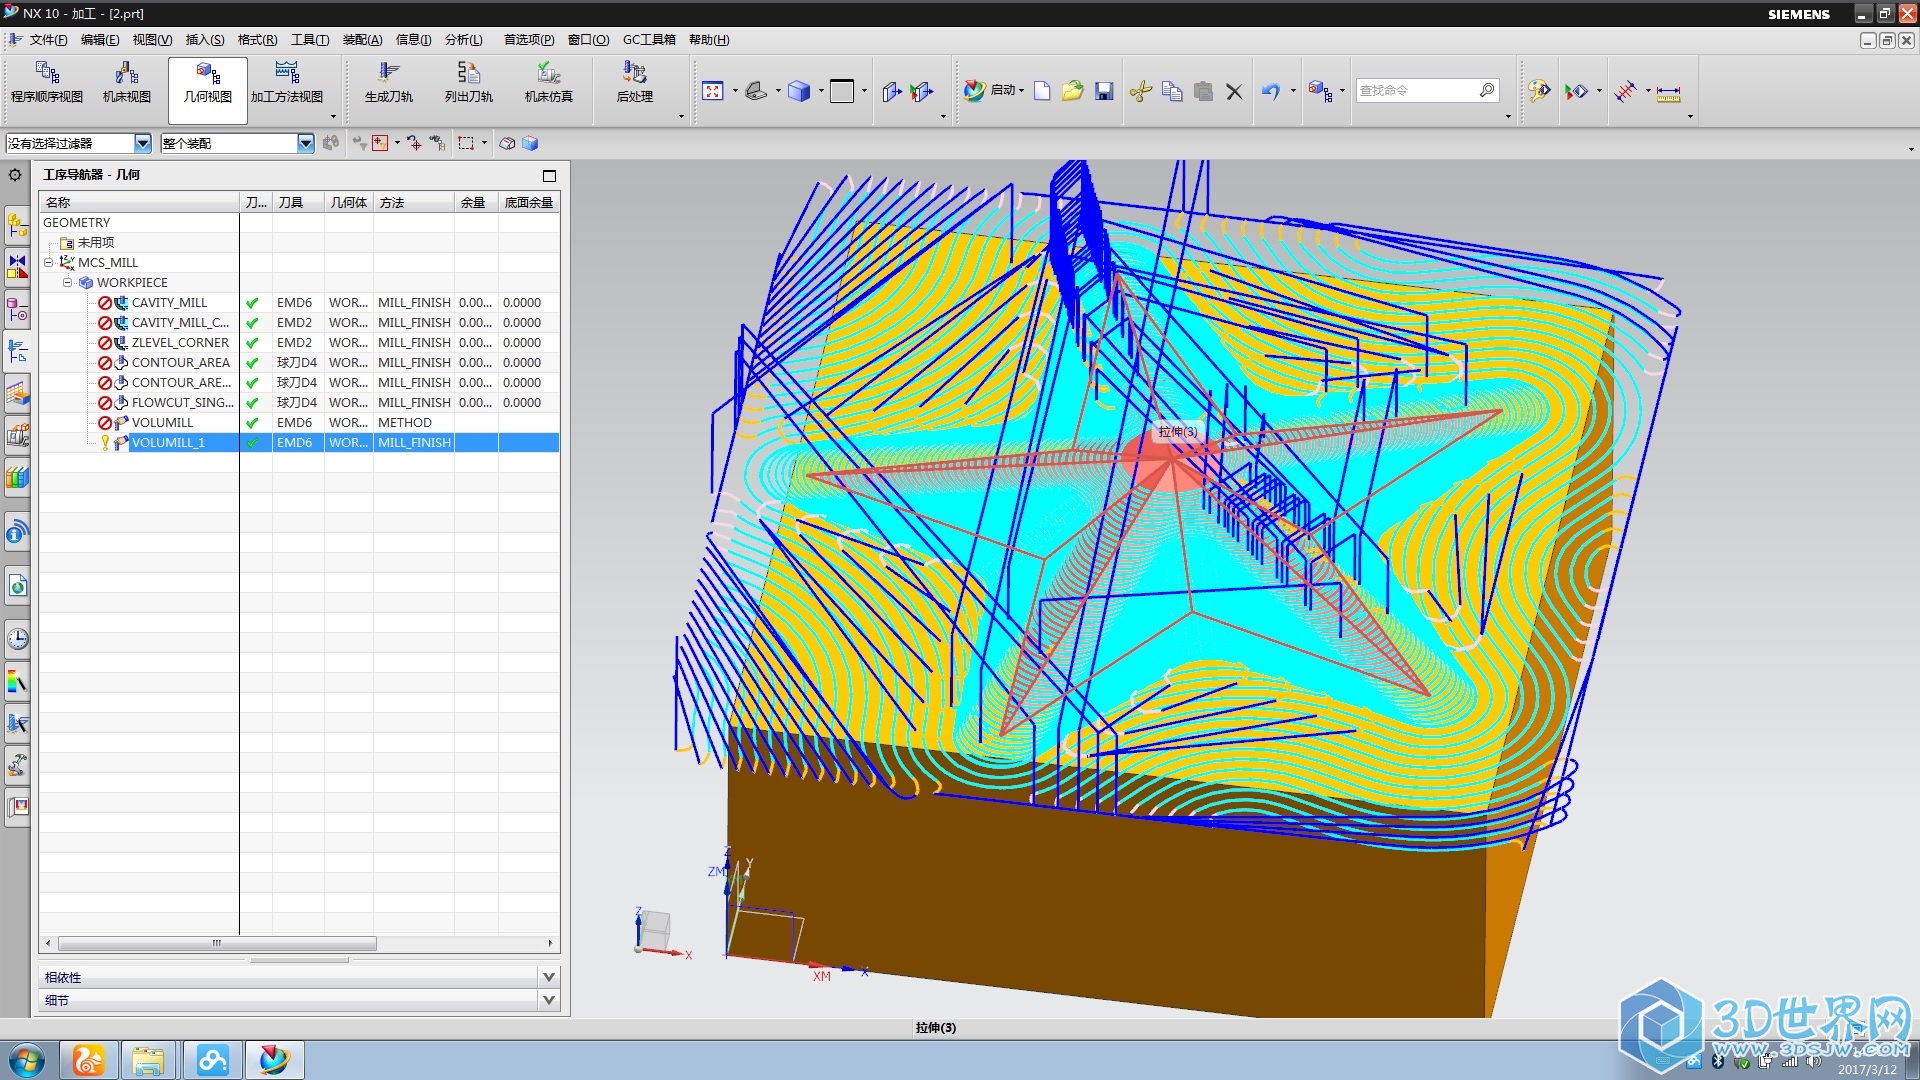Click the NX app taskbar icon

tap(273, 1060)
